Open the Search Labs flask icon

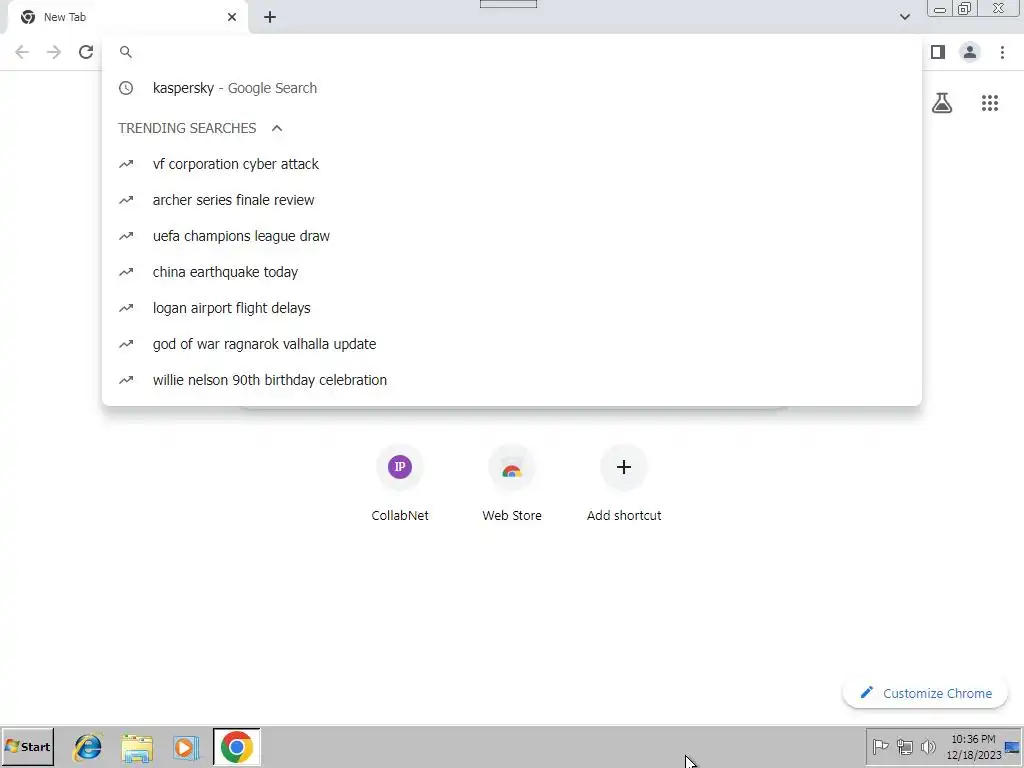pyautogui.click(x=942, y=103)
